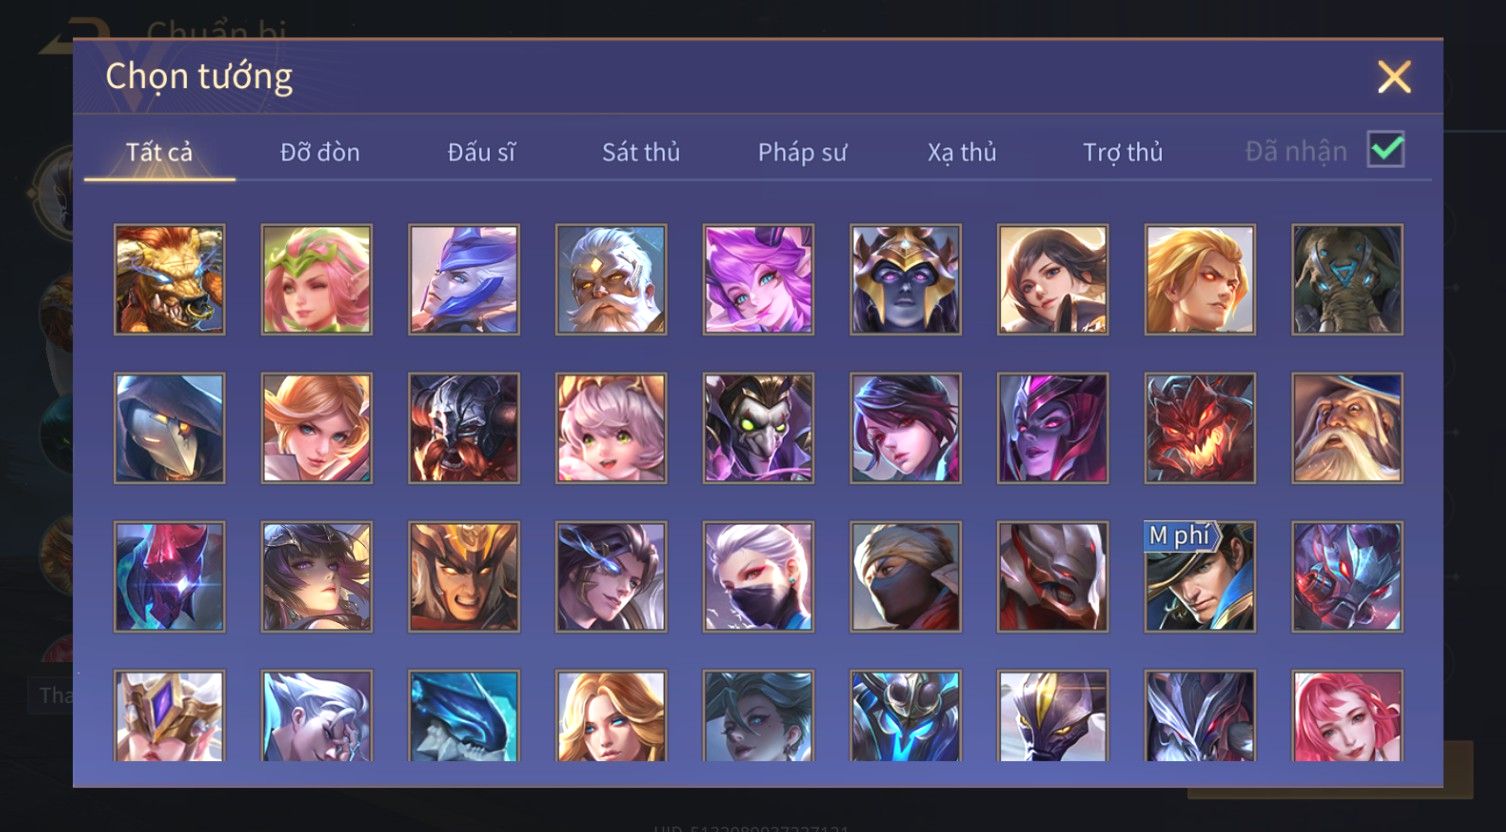
Task: Pick the wizard with long white beard and hat
Action: click(x=1347, y=428)
